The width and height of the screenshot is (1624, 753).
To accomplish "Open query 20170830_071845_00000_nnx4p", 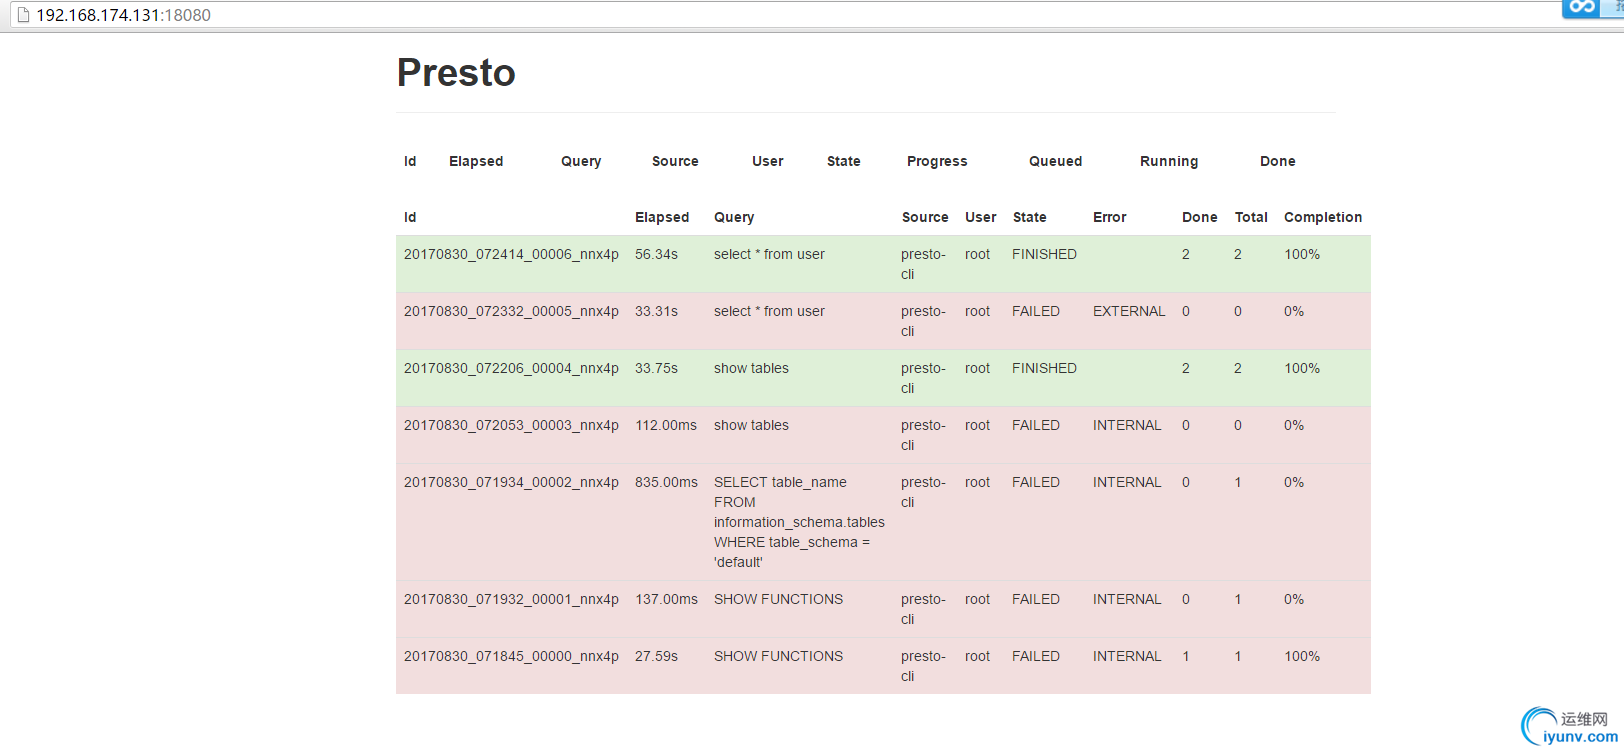I will click(x=511, y=656).
